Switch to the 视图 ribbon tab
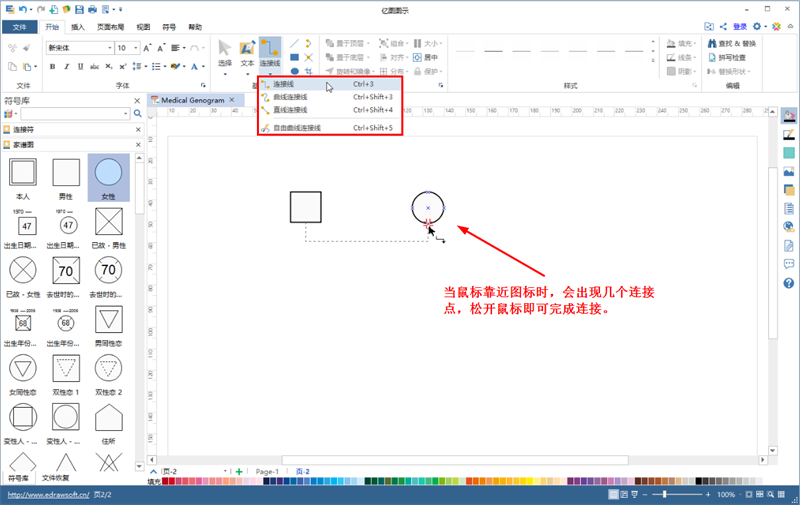 point(143,27)
